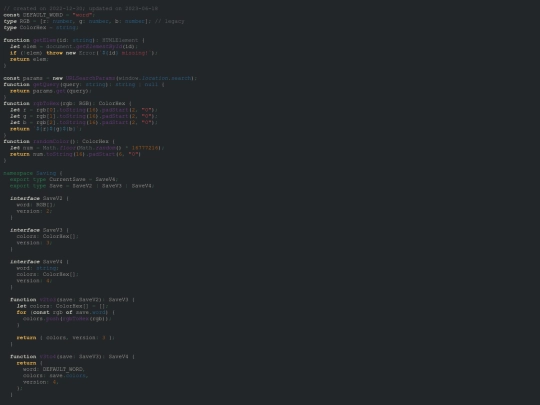Click the 'function rgbToHex' signature line
Viewport: 540px width, 405px height.
68,104
